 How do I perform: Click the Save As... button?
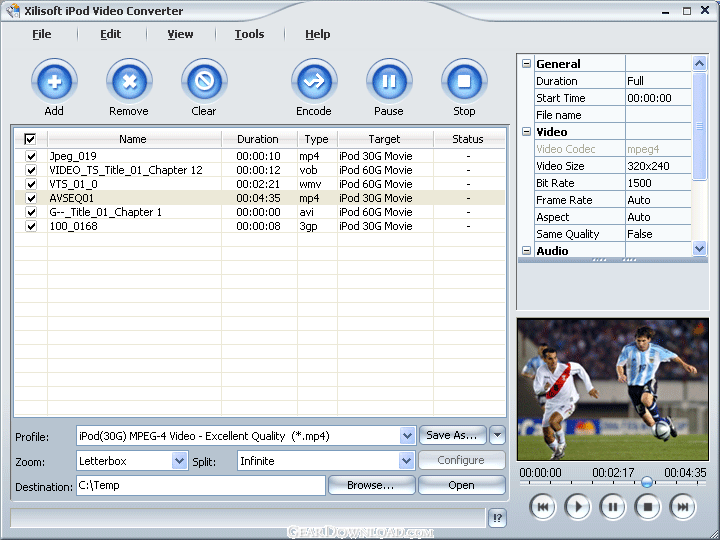click(453, 435)
